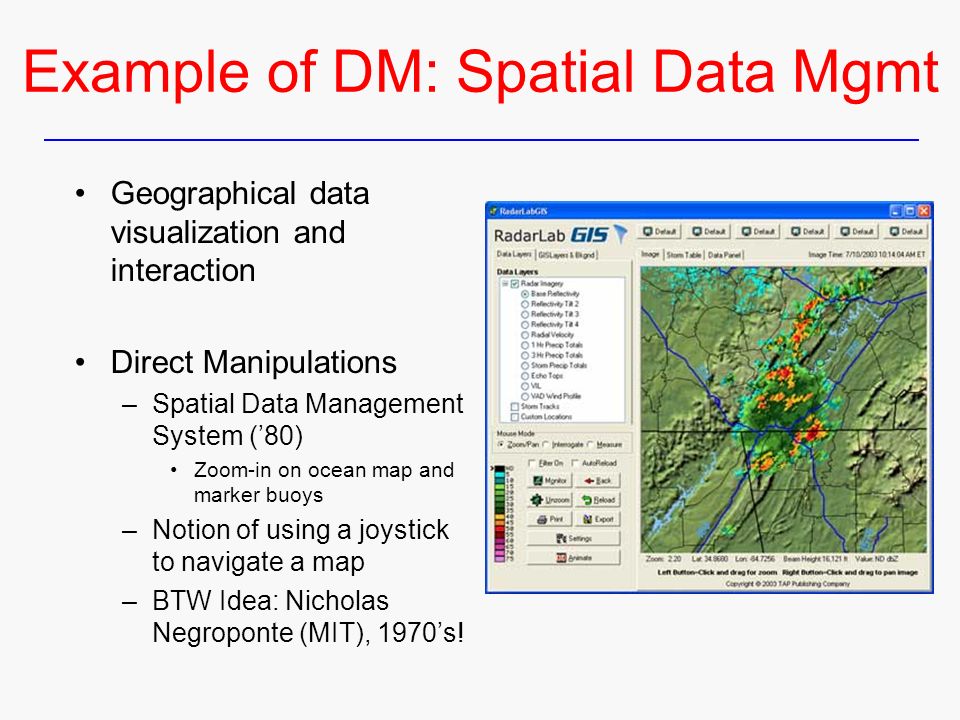Viewport: 960px width, 720px height.
Task: Click the radar map image
Action: point(784,410)
